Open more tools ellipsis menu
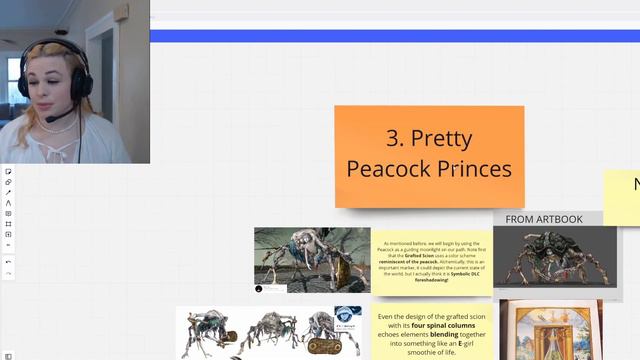This screenshot has width=640, height=360. pyautogui.click(x=8, y=245)
